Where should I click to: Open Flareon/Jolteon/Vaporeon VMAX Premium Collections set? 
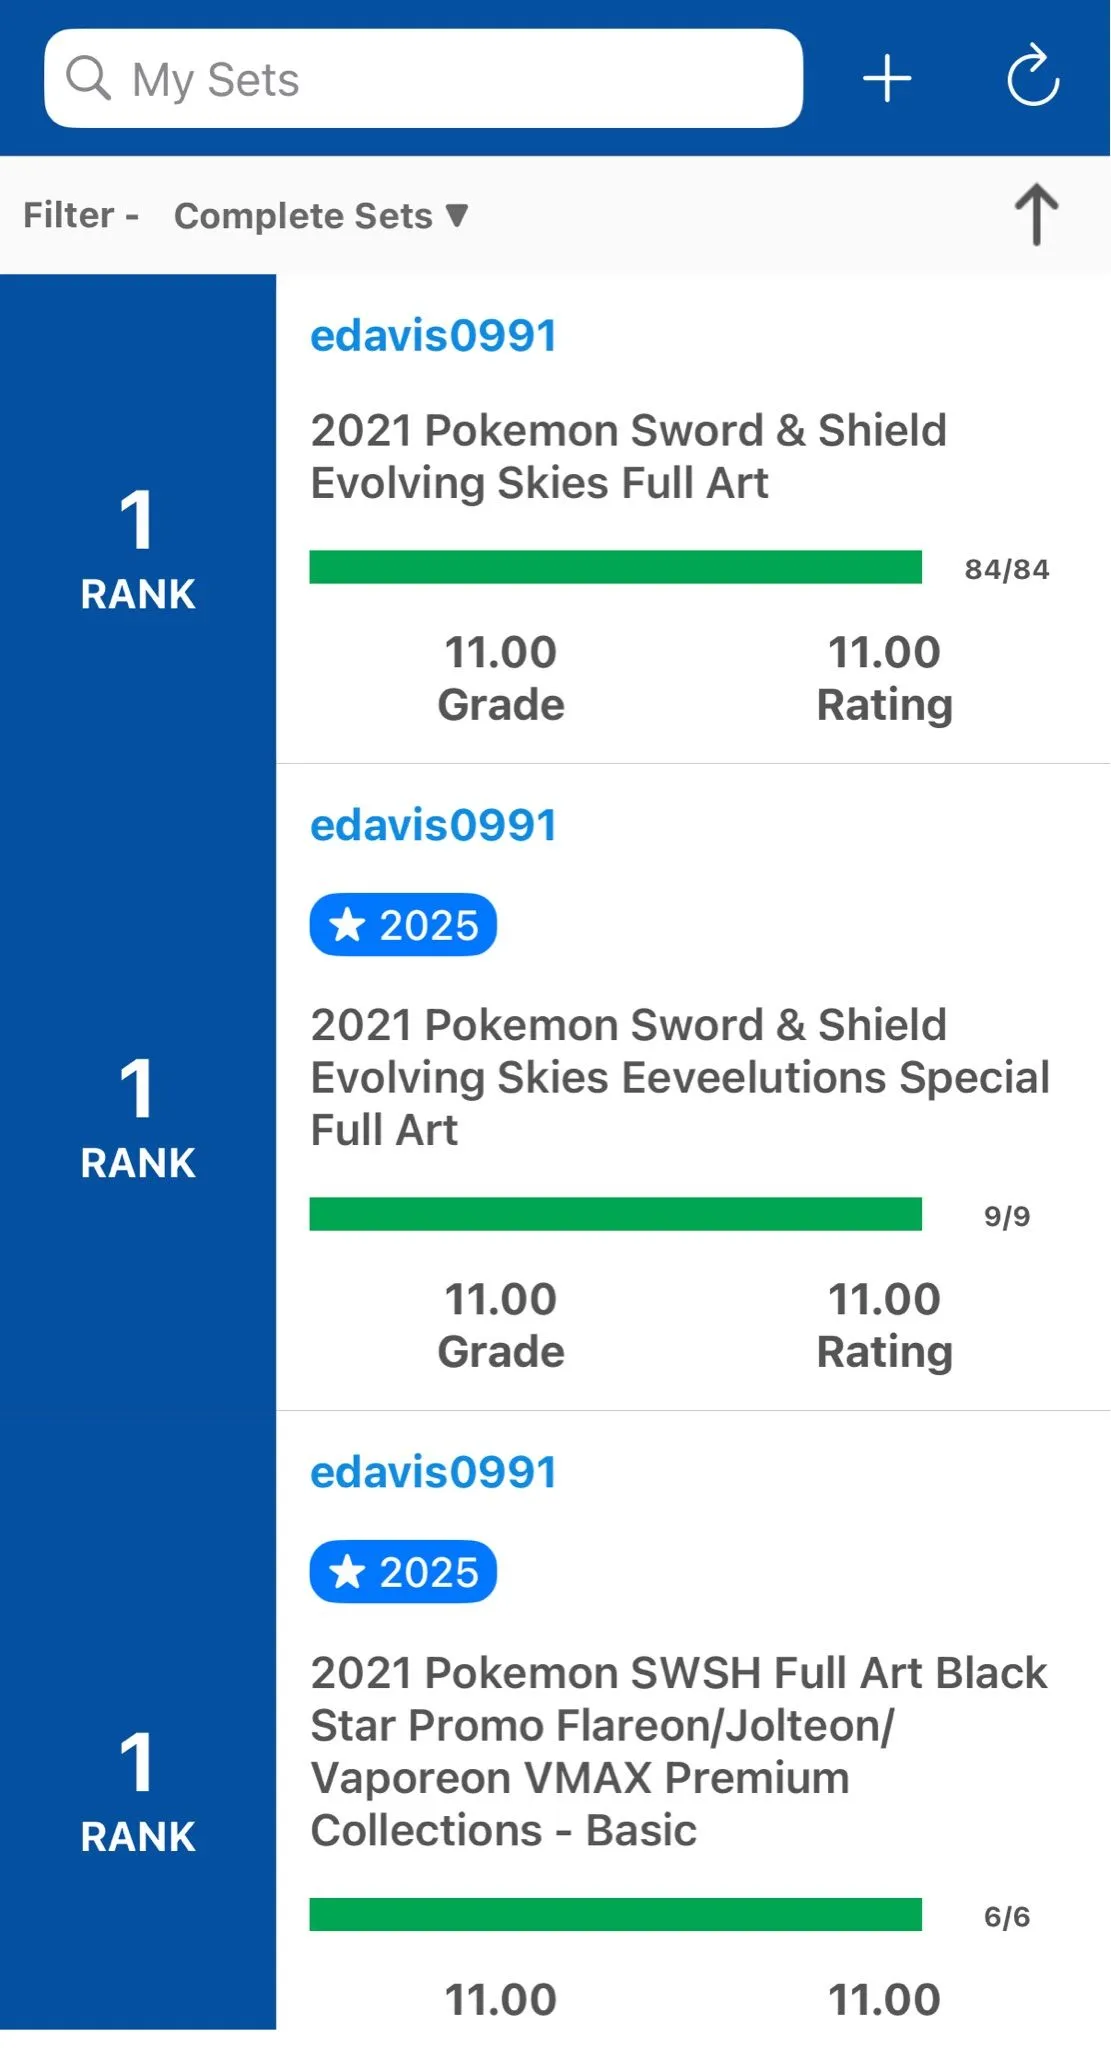coord(679,1751)
